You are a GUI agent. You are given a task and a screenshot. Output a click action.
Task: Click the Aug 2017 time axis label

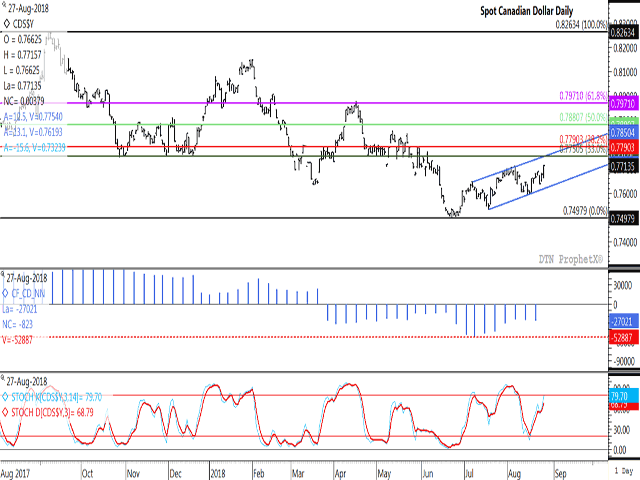point(16,473)
